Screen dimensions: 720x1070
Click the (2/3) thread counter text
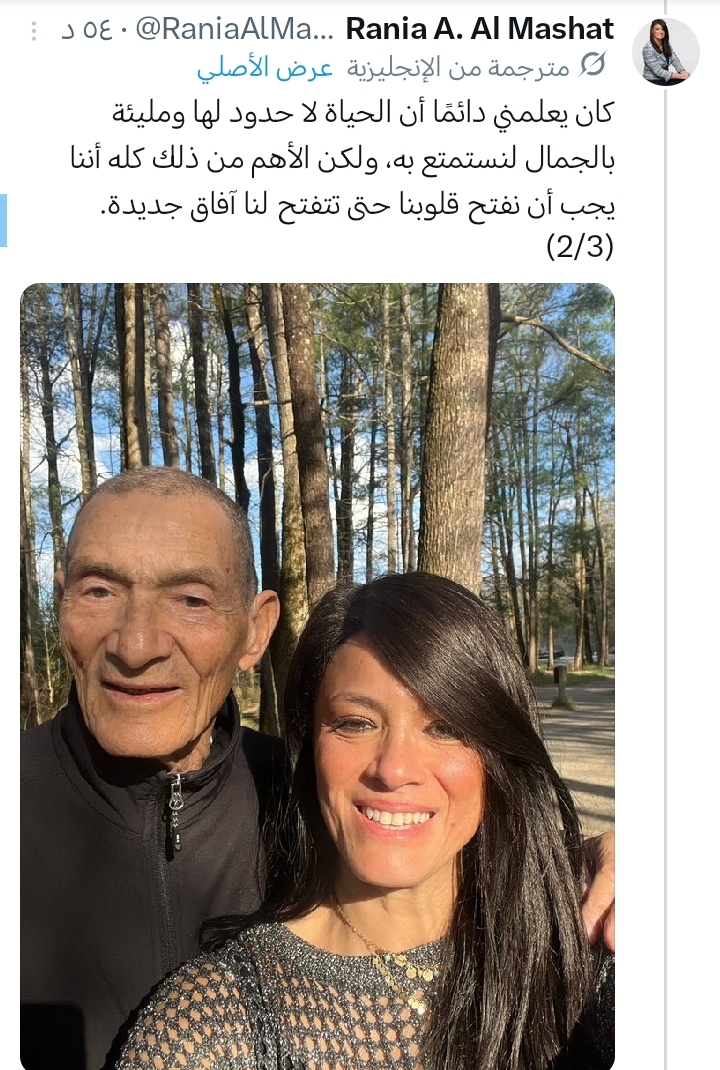point(581,246)
